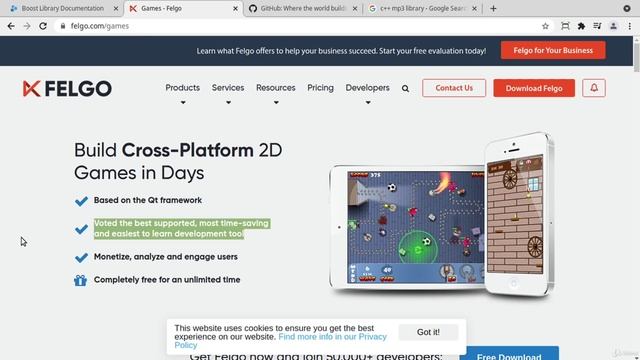Click Felgo for Your Business button
Screen dimensions: 640x360
point(553,50)
